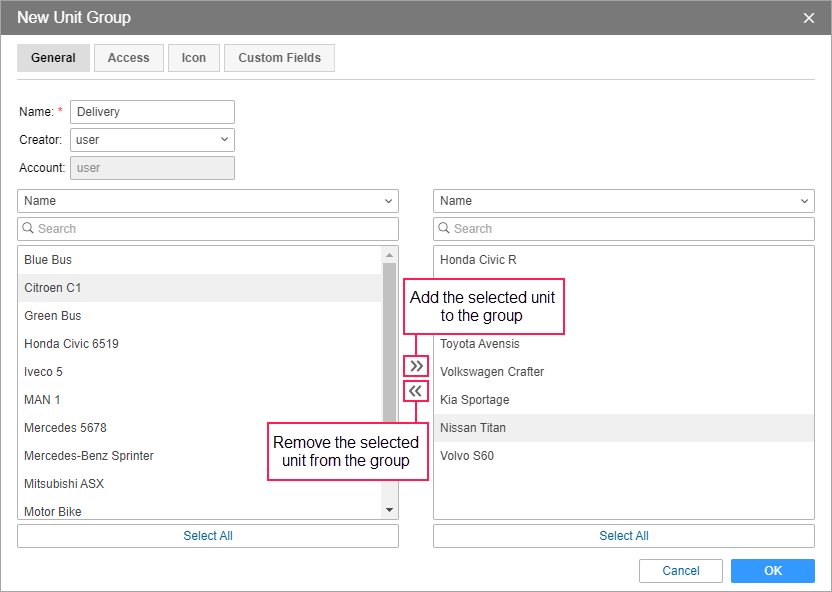832x592 pixels.
Task: Select Volkswagen Crafter in group list
Action: pos(624,372)
